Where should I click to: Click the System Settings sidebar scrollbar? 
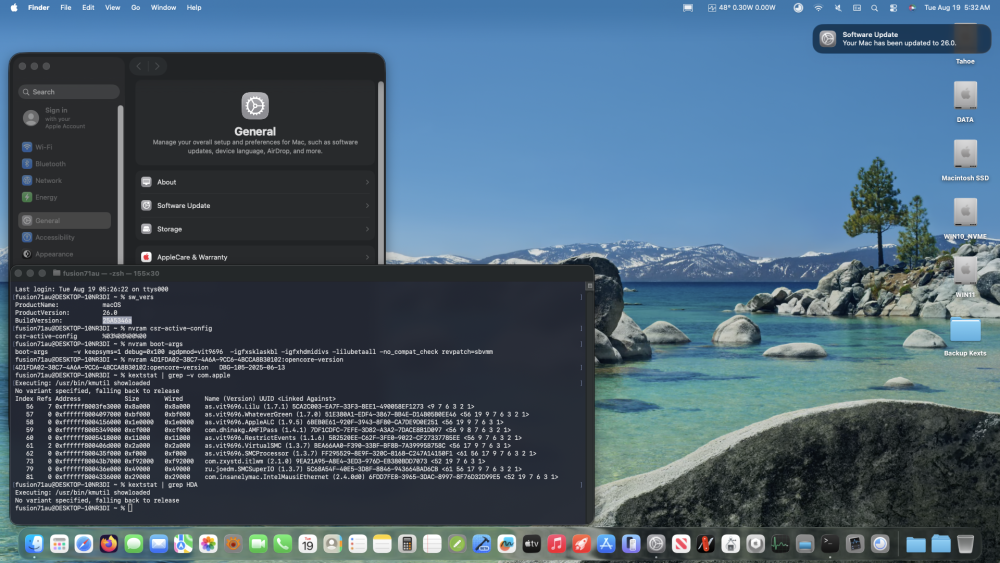121,185
